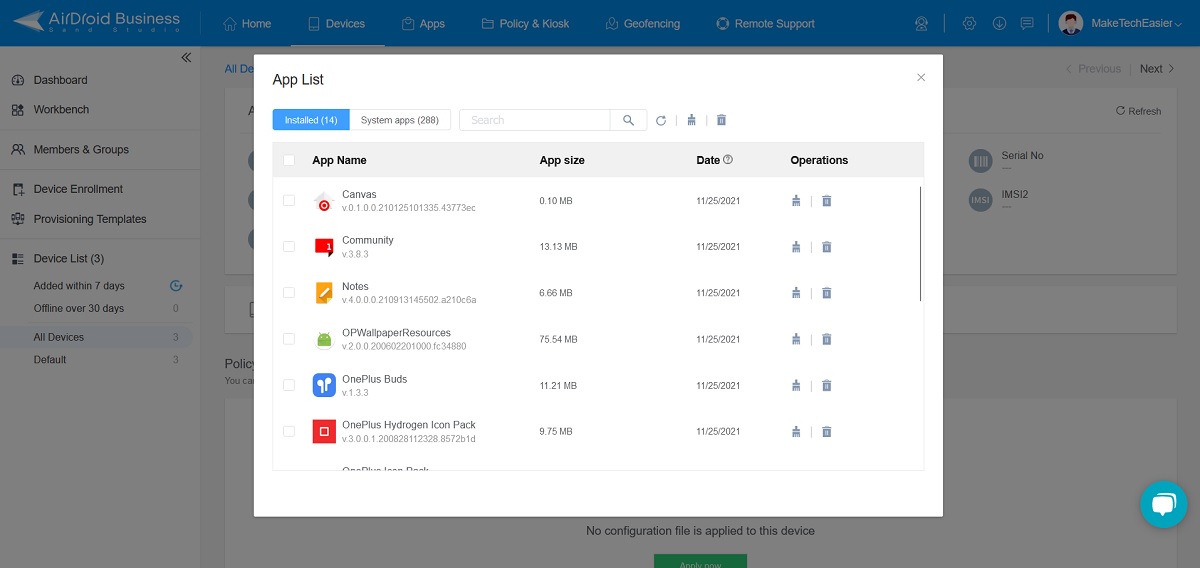Click the Date column help icon
Viewport: 1200px width, 568px height.
728,159
